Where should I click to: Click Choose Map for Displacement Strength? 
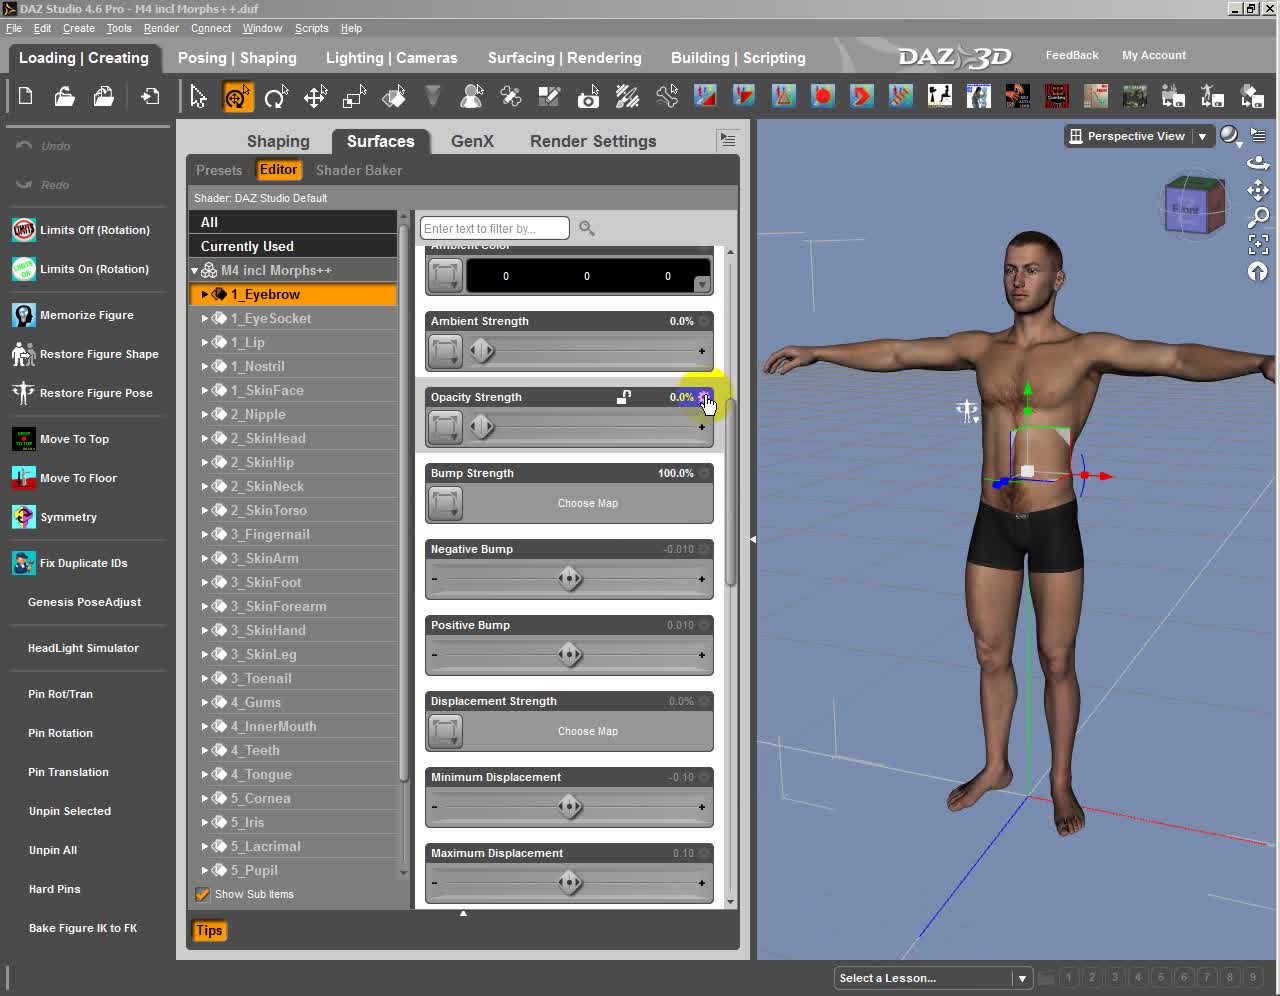pyautogui.click(x=588, y=732)
